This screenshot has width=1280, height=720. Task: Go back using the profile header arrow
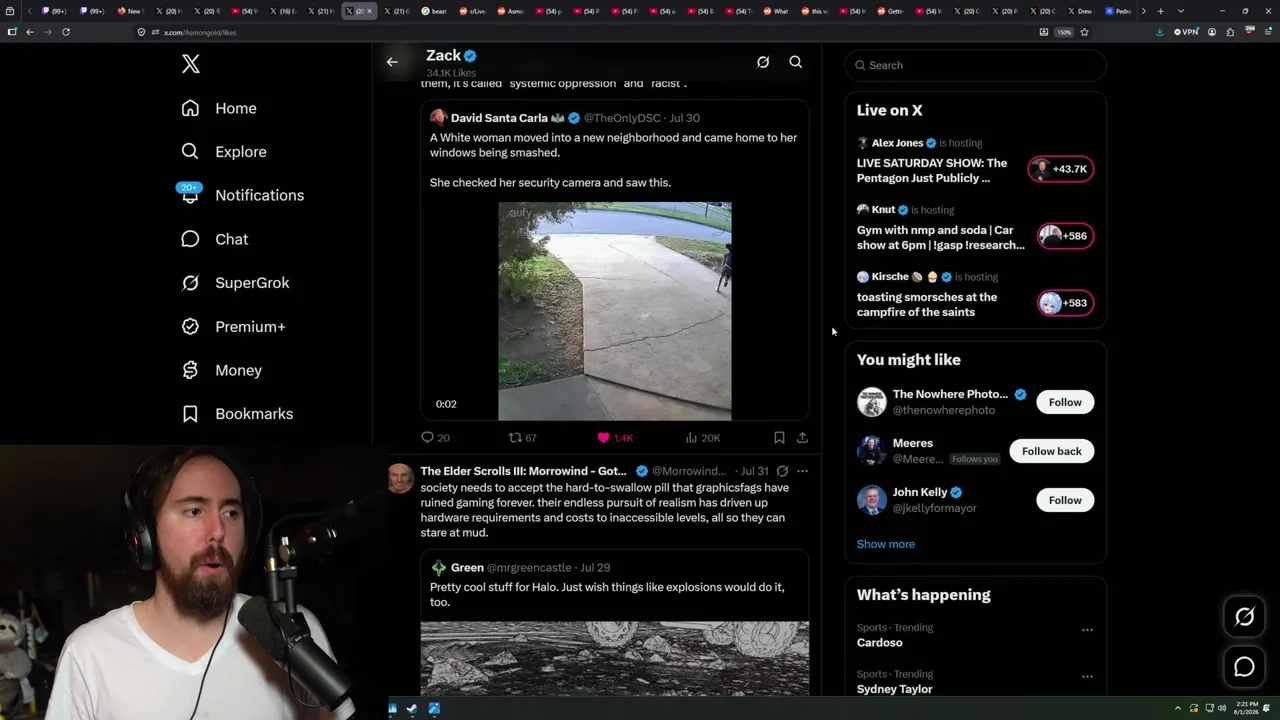(392, 62)
